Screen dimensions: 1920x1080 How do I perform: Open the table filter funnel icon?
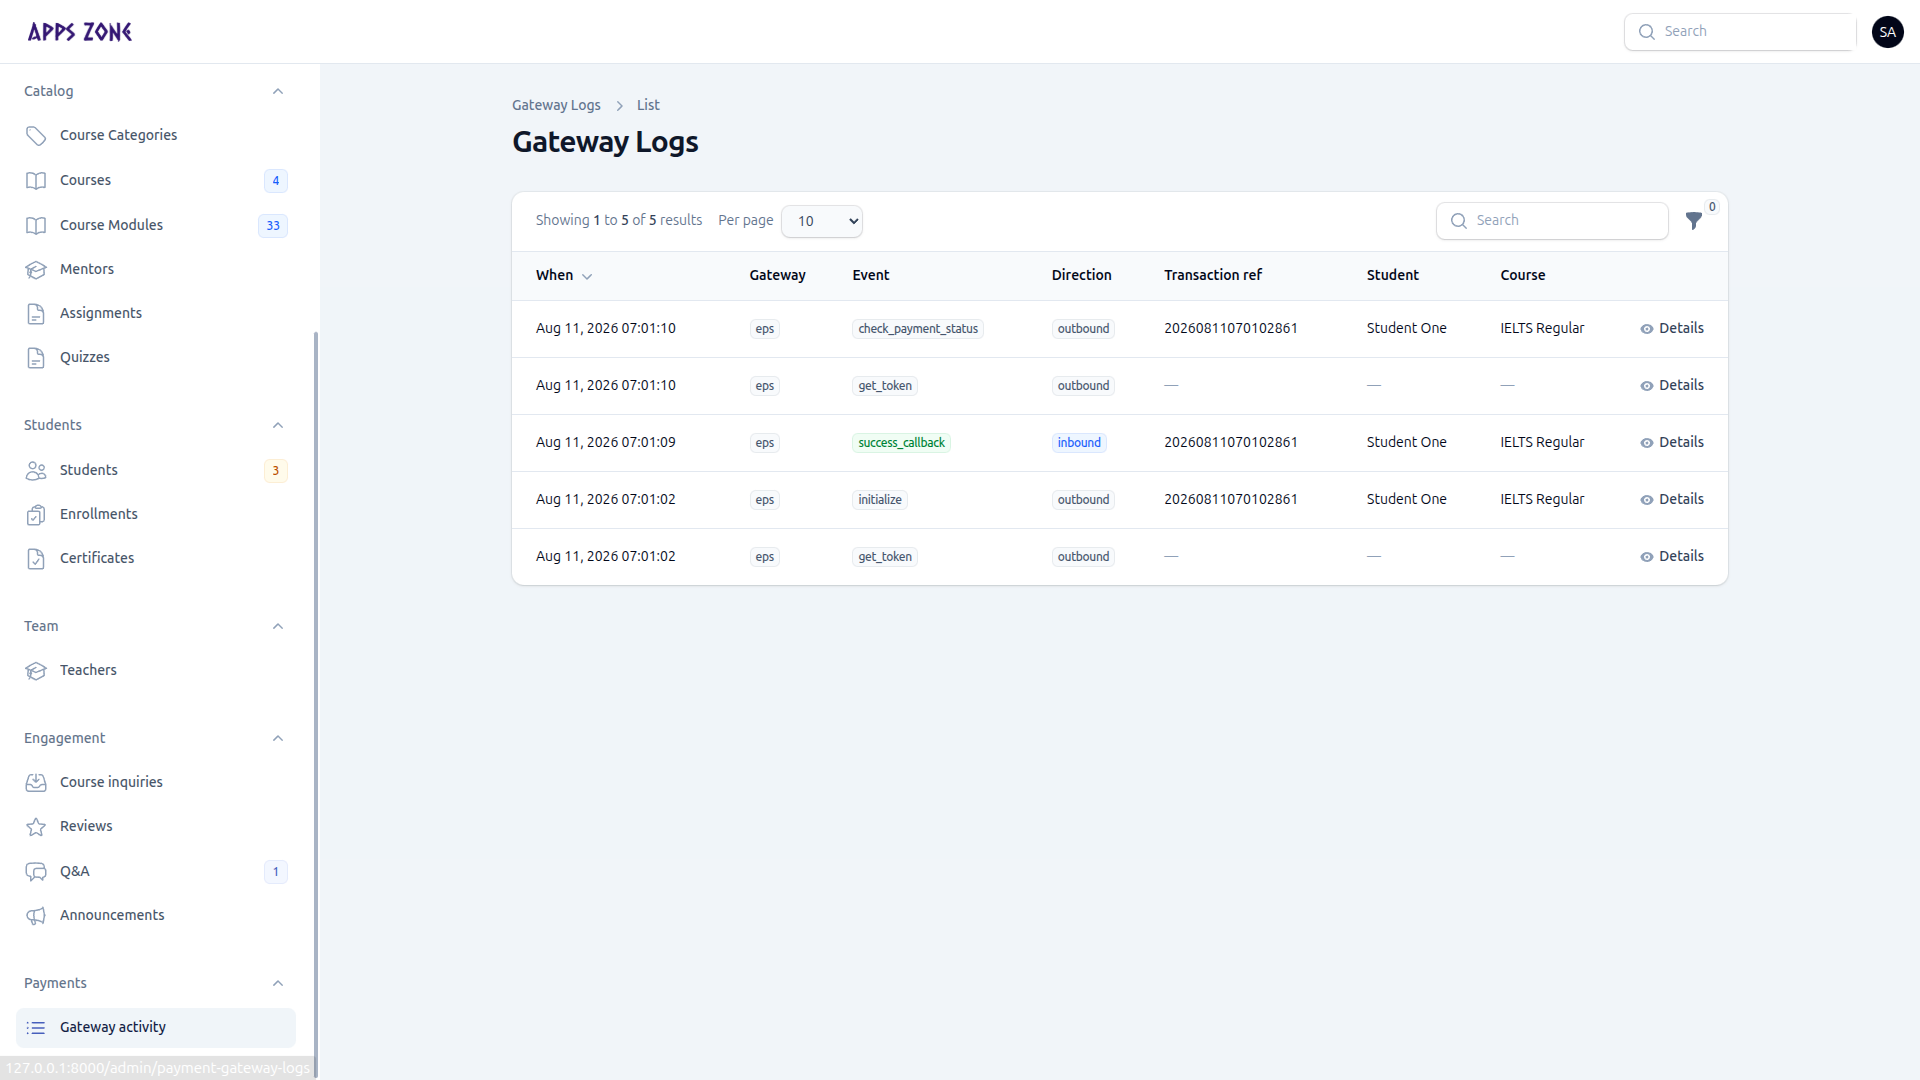[x=1694, y=221]
